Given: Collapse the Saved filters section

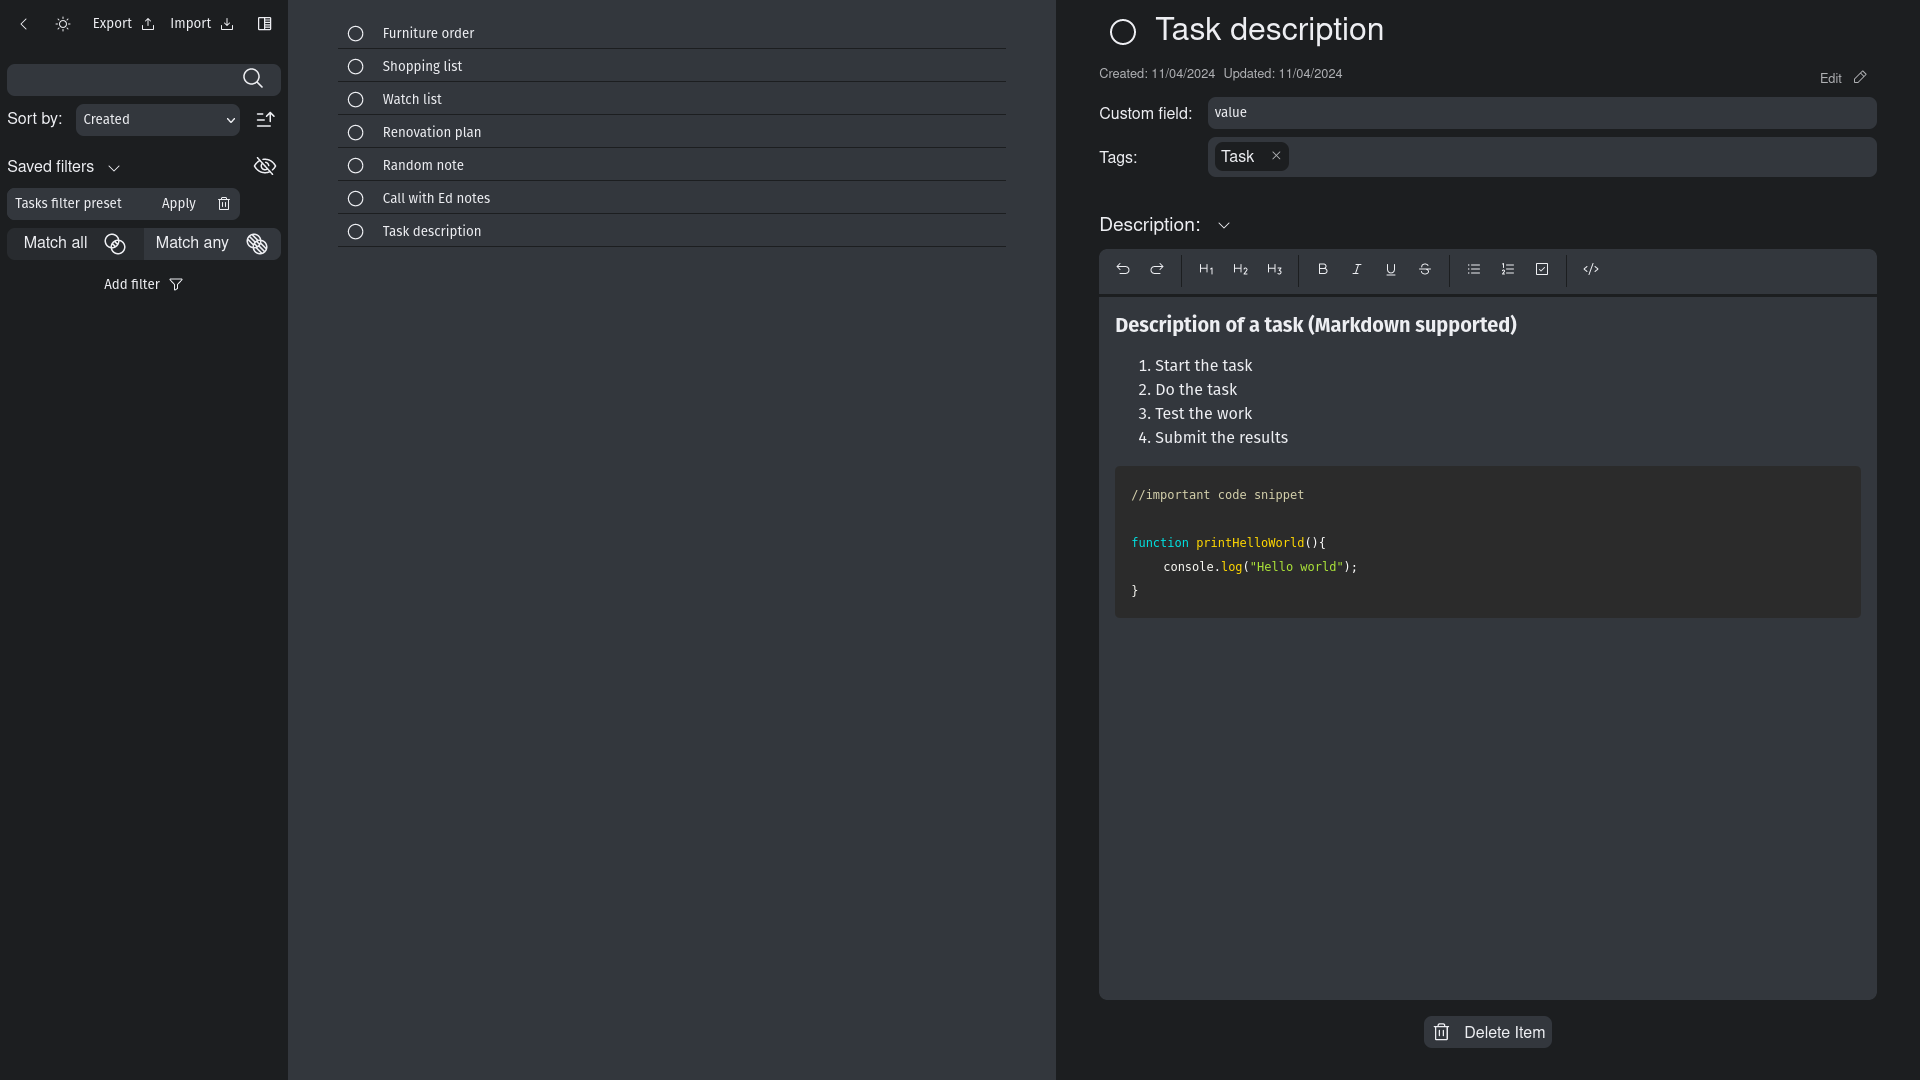Looking at the screenshot, I should [114, 168].
